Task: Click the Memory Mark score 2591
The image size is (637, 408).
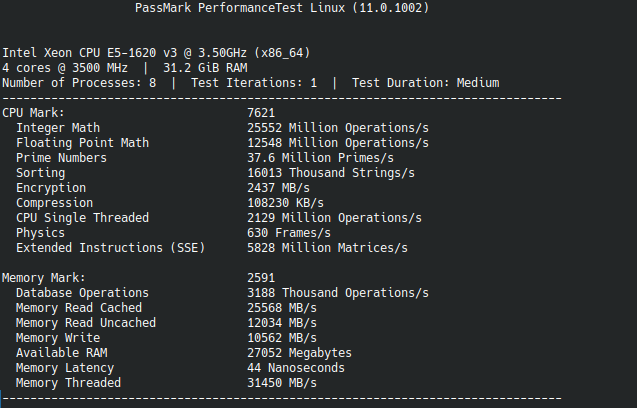Action: coord(261,278)
